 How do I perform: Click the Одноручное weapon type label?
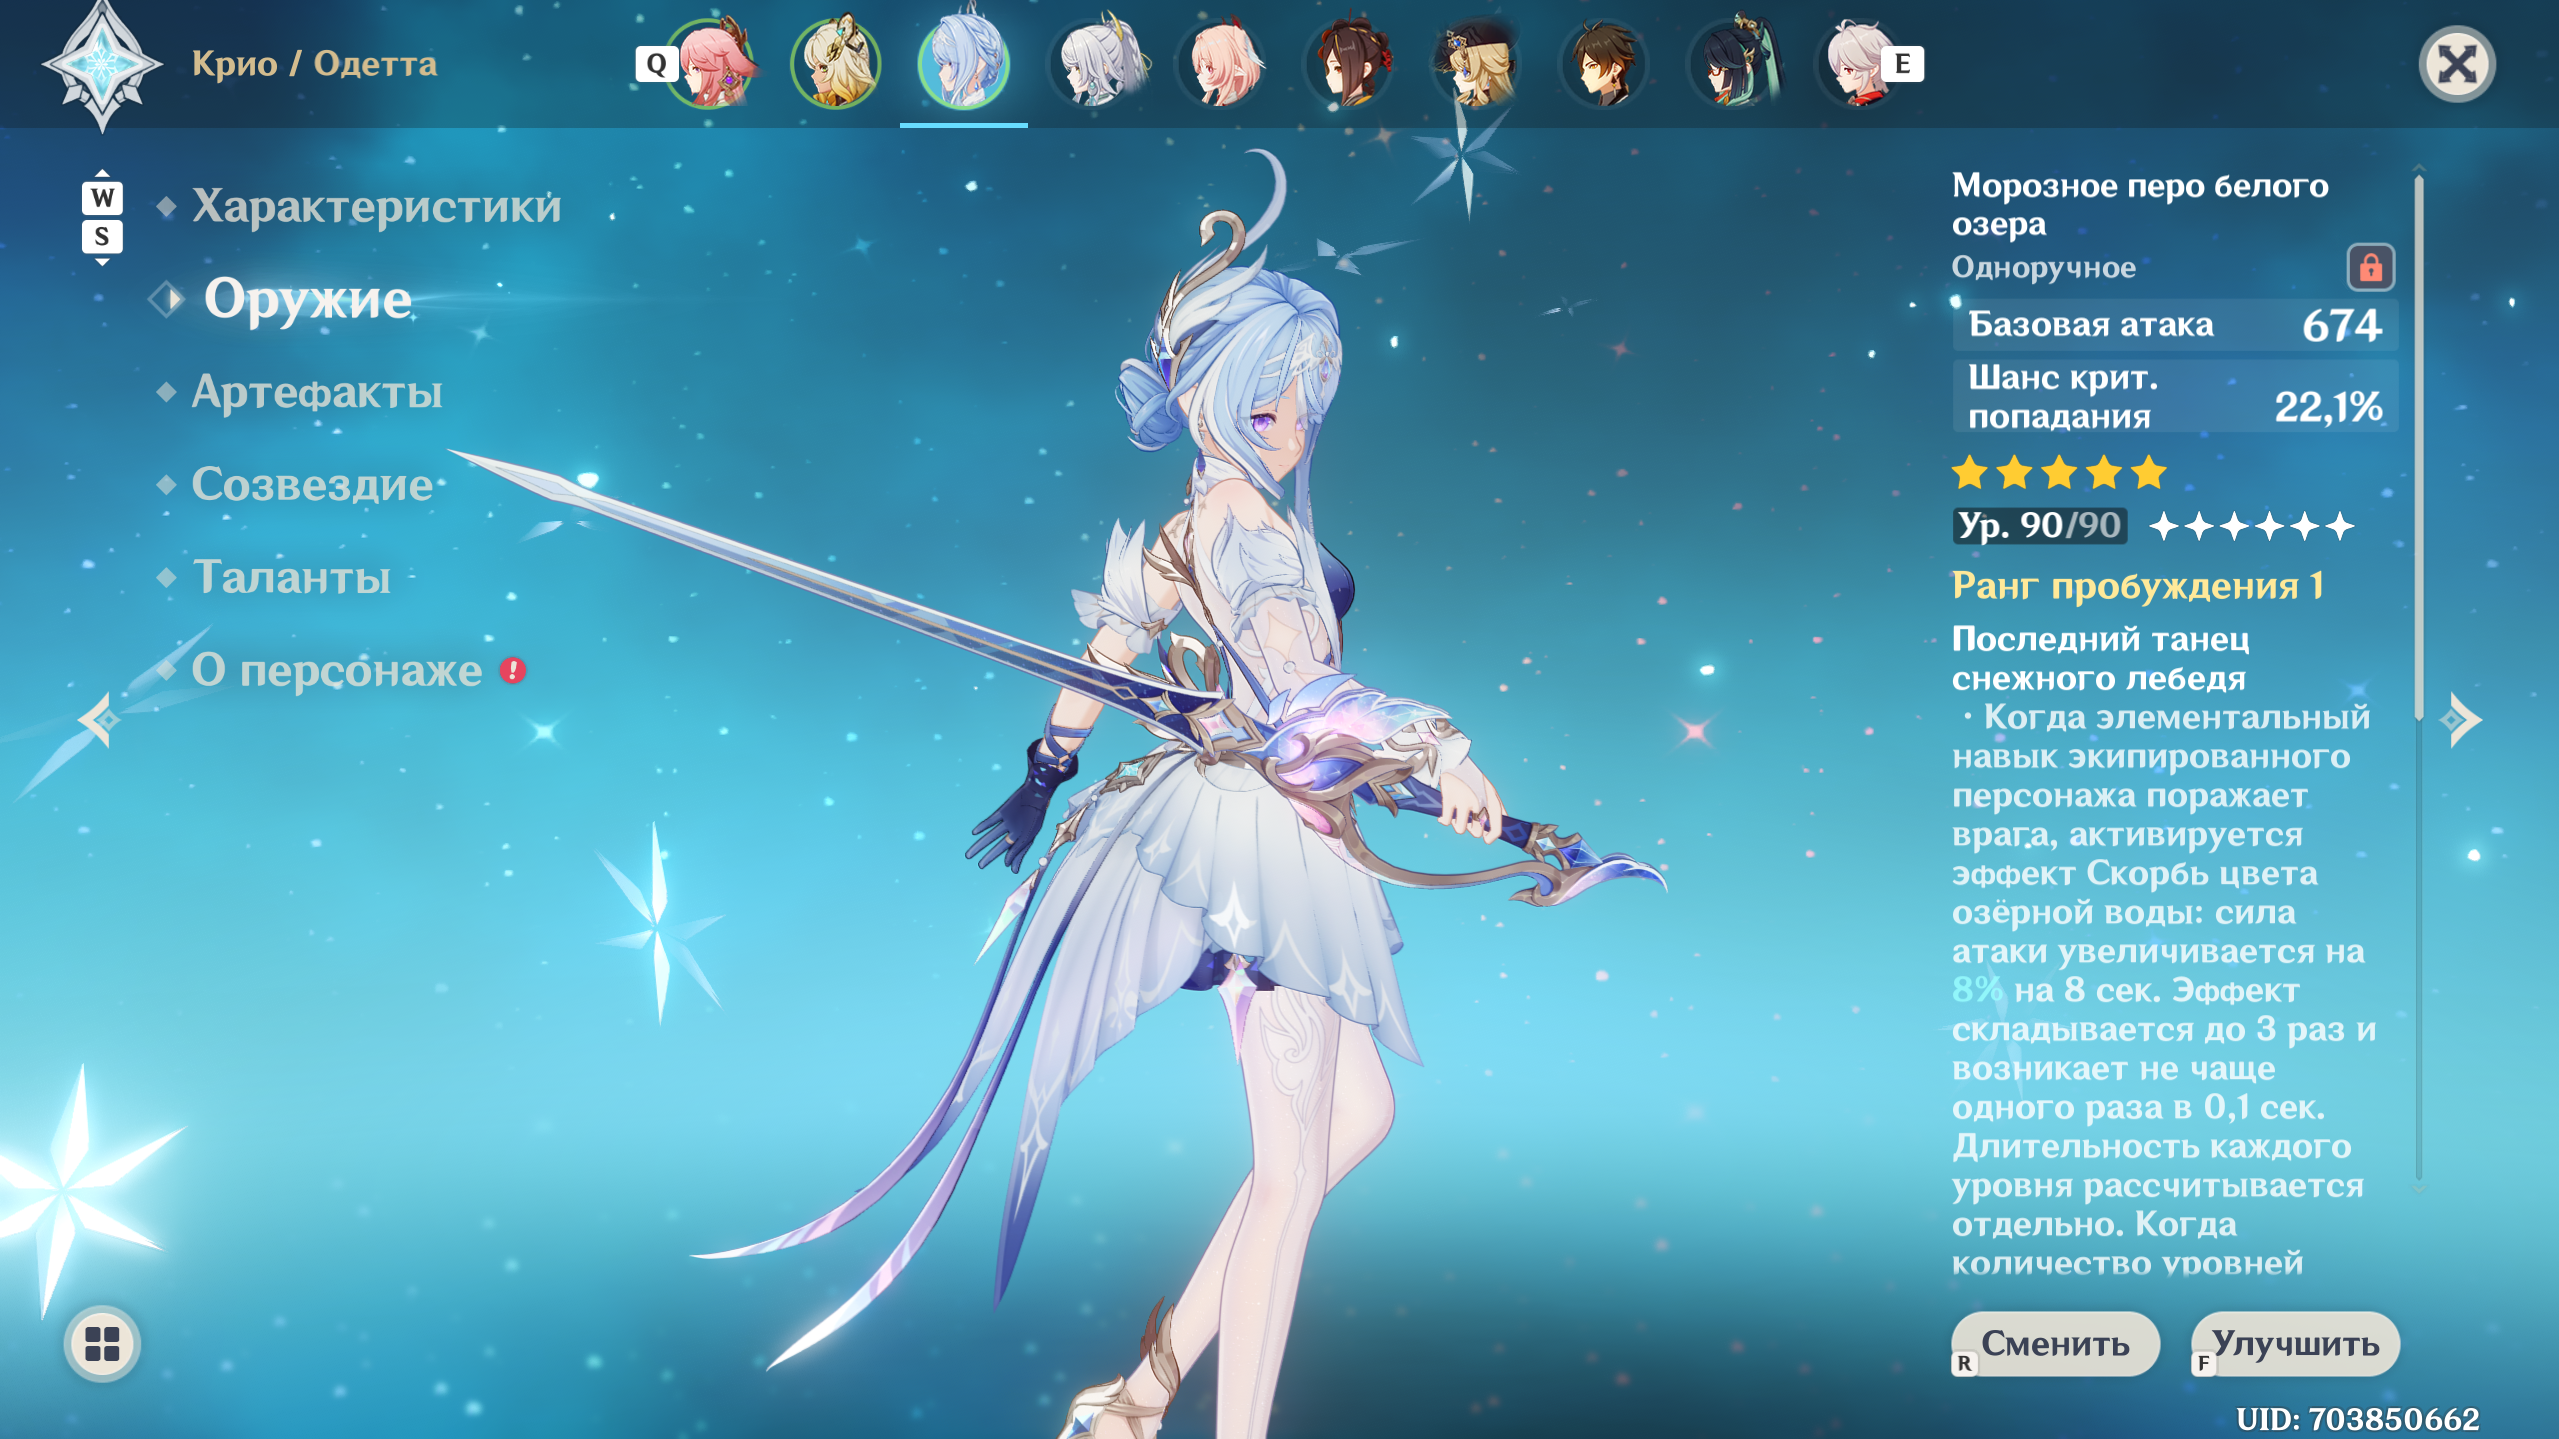(2043, 267)
